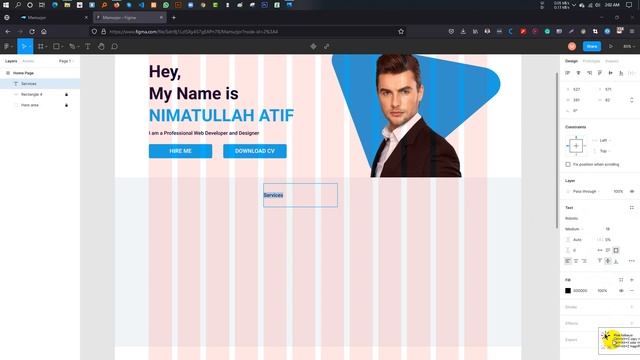Set text align left
The width and height of the screenshot is (640, 360).
(568, 261)
